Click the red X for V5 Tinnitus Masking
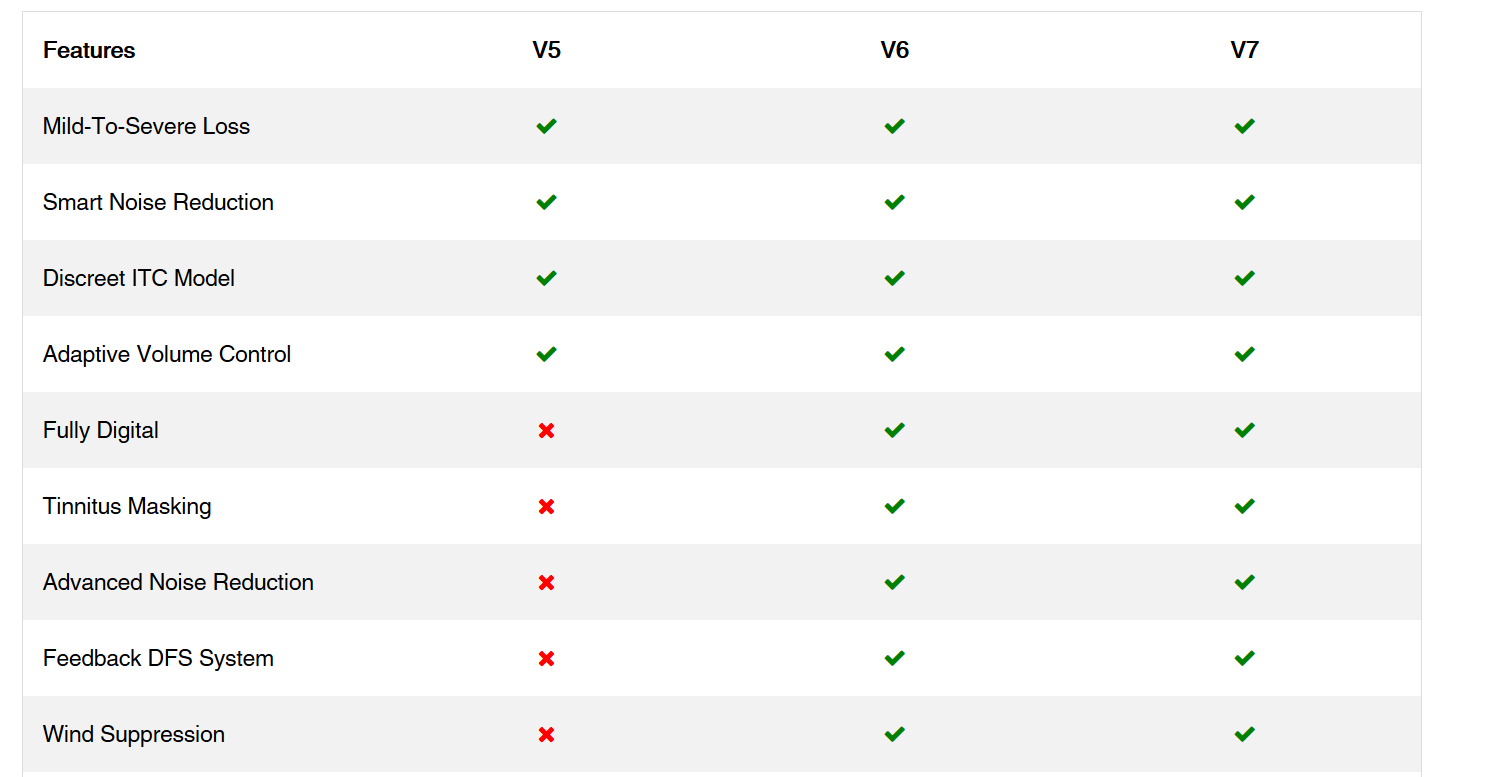1490x777 pixels. 546,506
